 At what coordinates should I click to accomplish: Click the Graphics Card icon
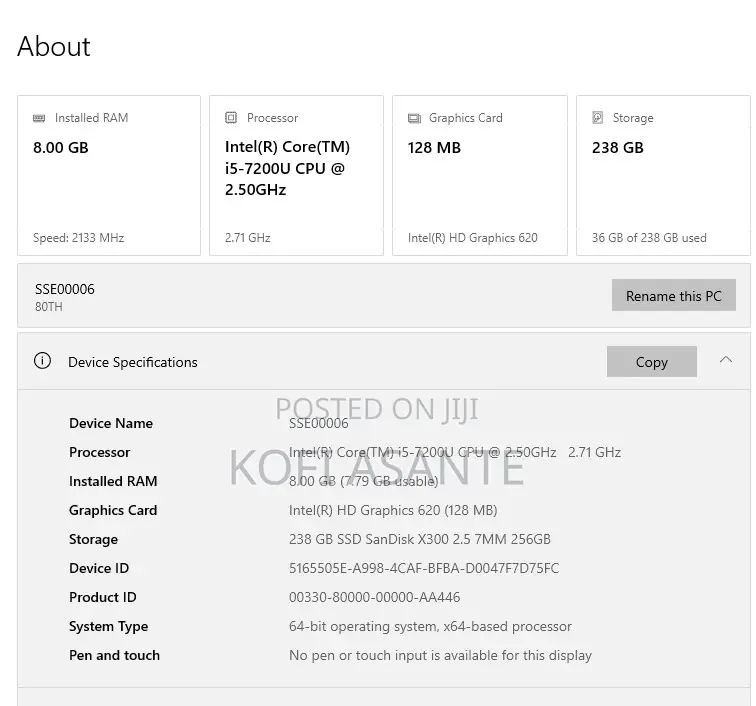point(414,118)
